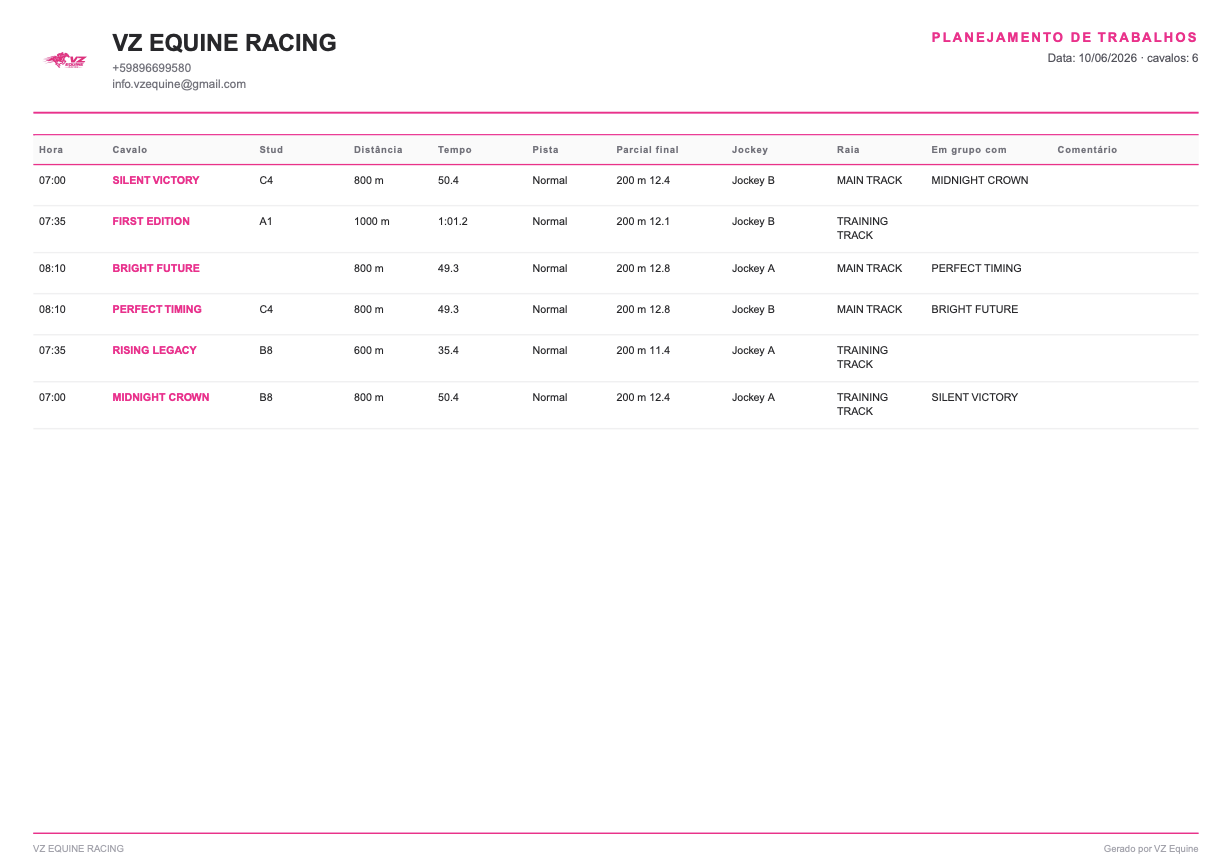The width and height of the screenshot is (1228, 862).
Task: Click Jockey B in the Perfect Timing row
Action: (x=754, y=309)
